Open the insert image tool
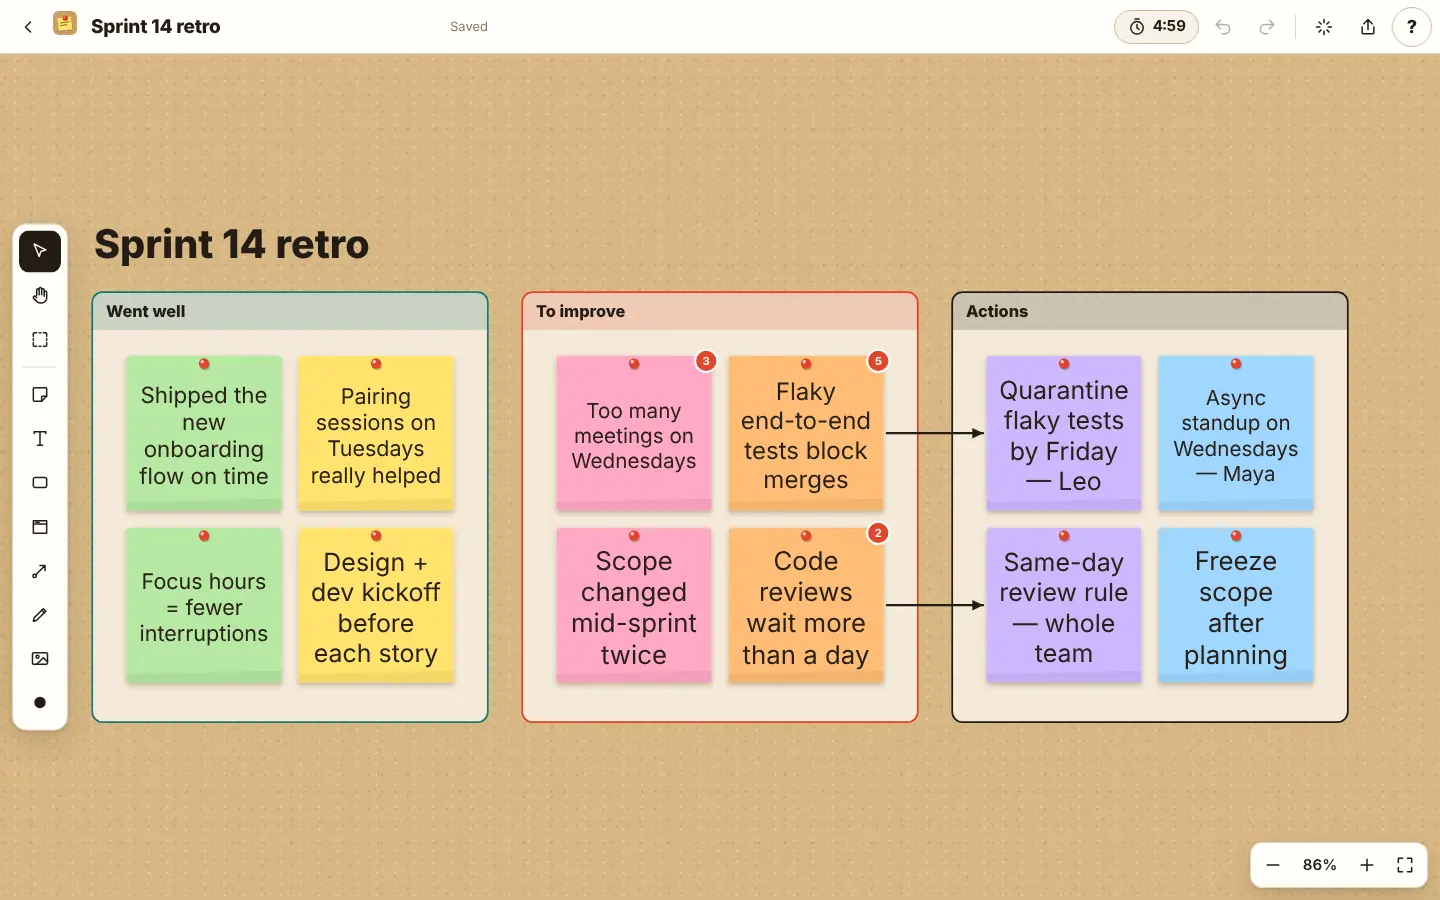The width and height of the screenshot is (1440, 900). [40, 659]
